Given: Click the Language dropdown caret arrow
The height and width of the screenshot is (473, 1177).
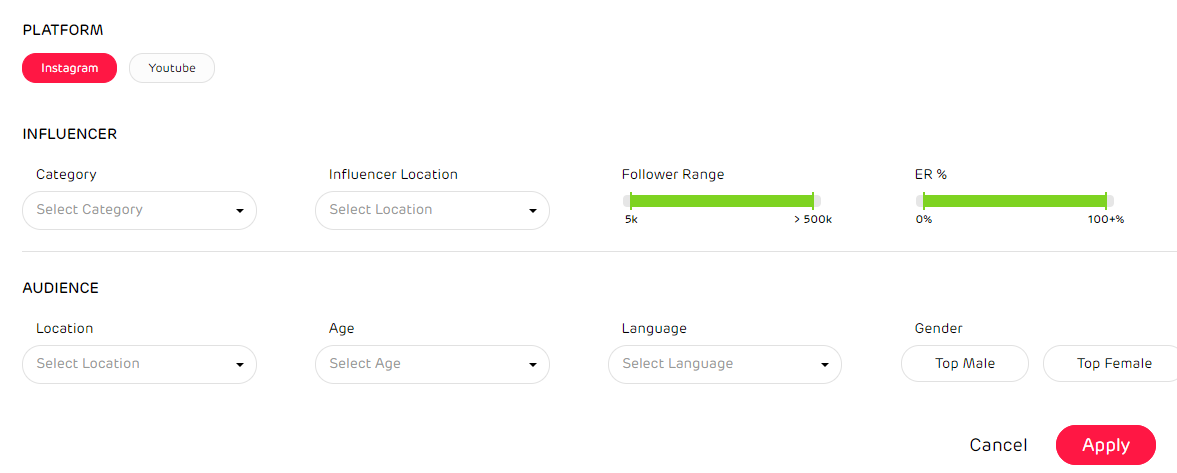Looking at the screenshot, I should 825,365.
